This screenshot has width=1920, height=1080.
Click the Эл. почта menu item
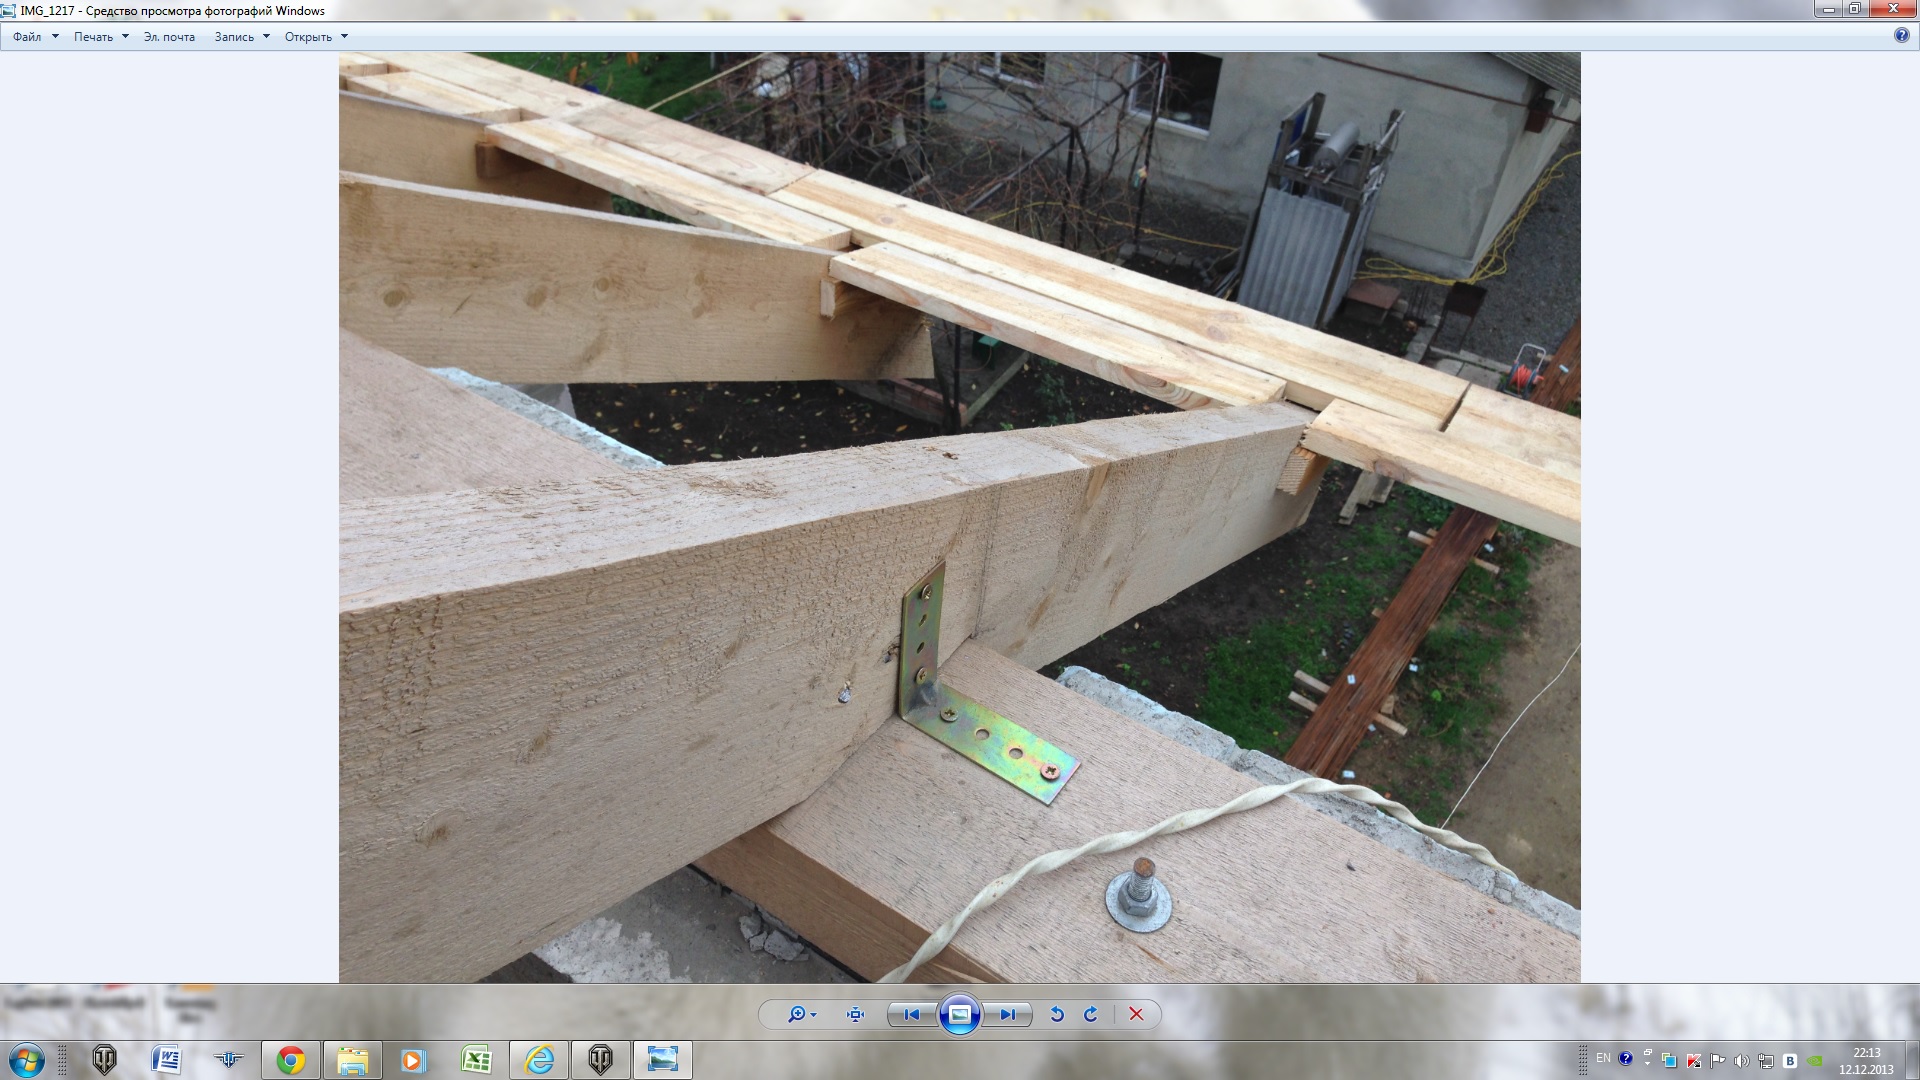click(169, 37)
